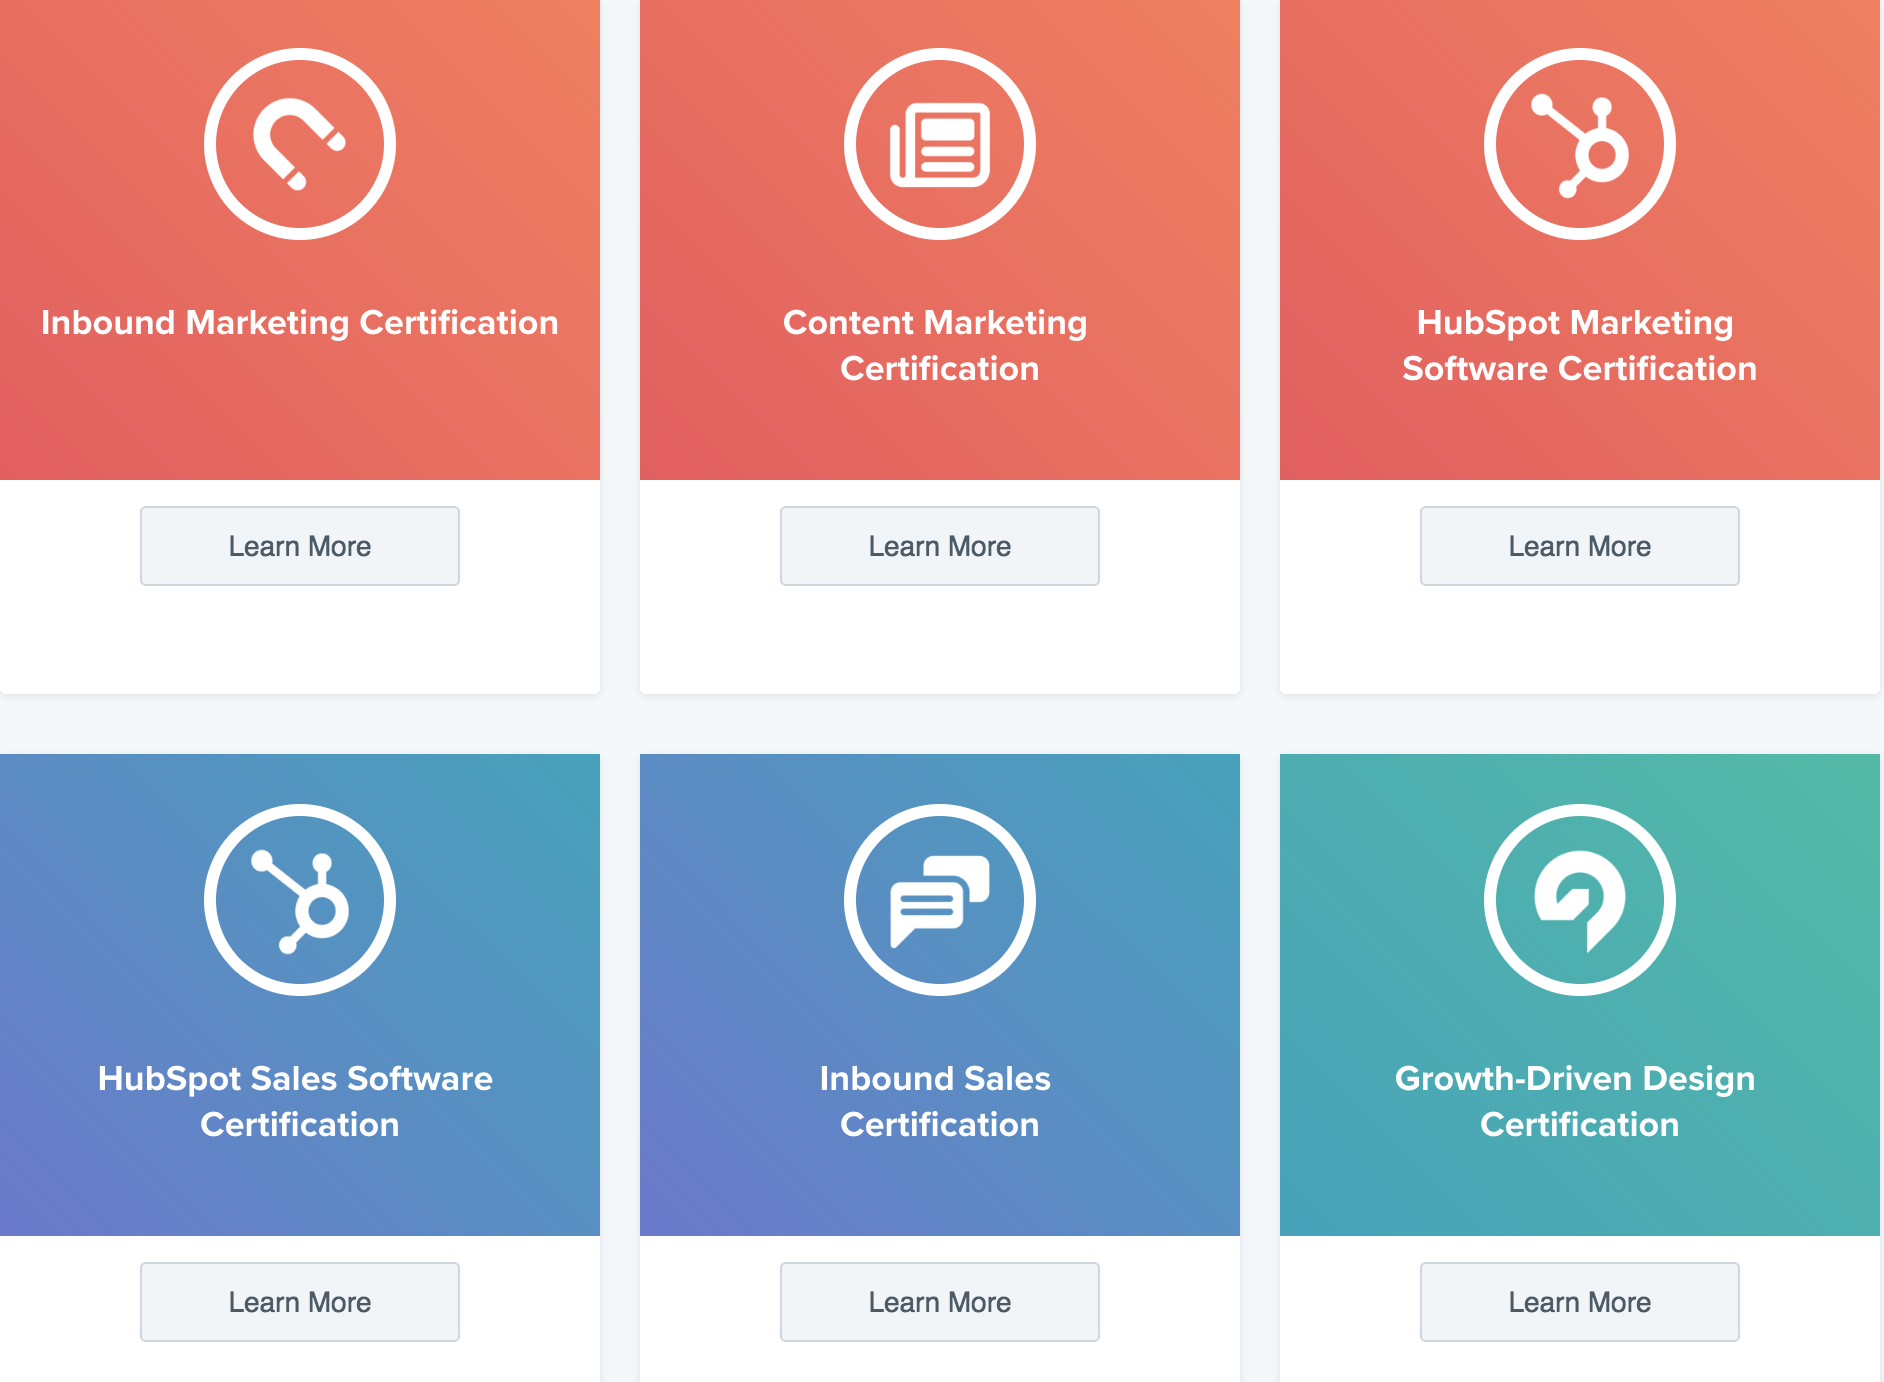Click the Growth-Driven Design arrow icon
1884x1382 pixels.
coord(1580,900)
